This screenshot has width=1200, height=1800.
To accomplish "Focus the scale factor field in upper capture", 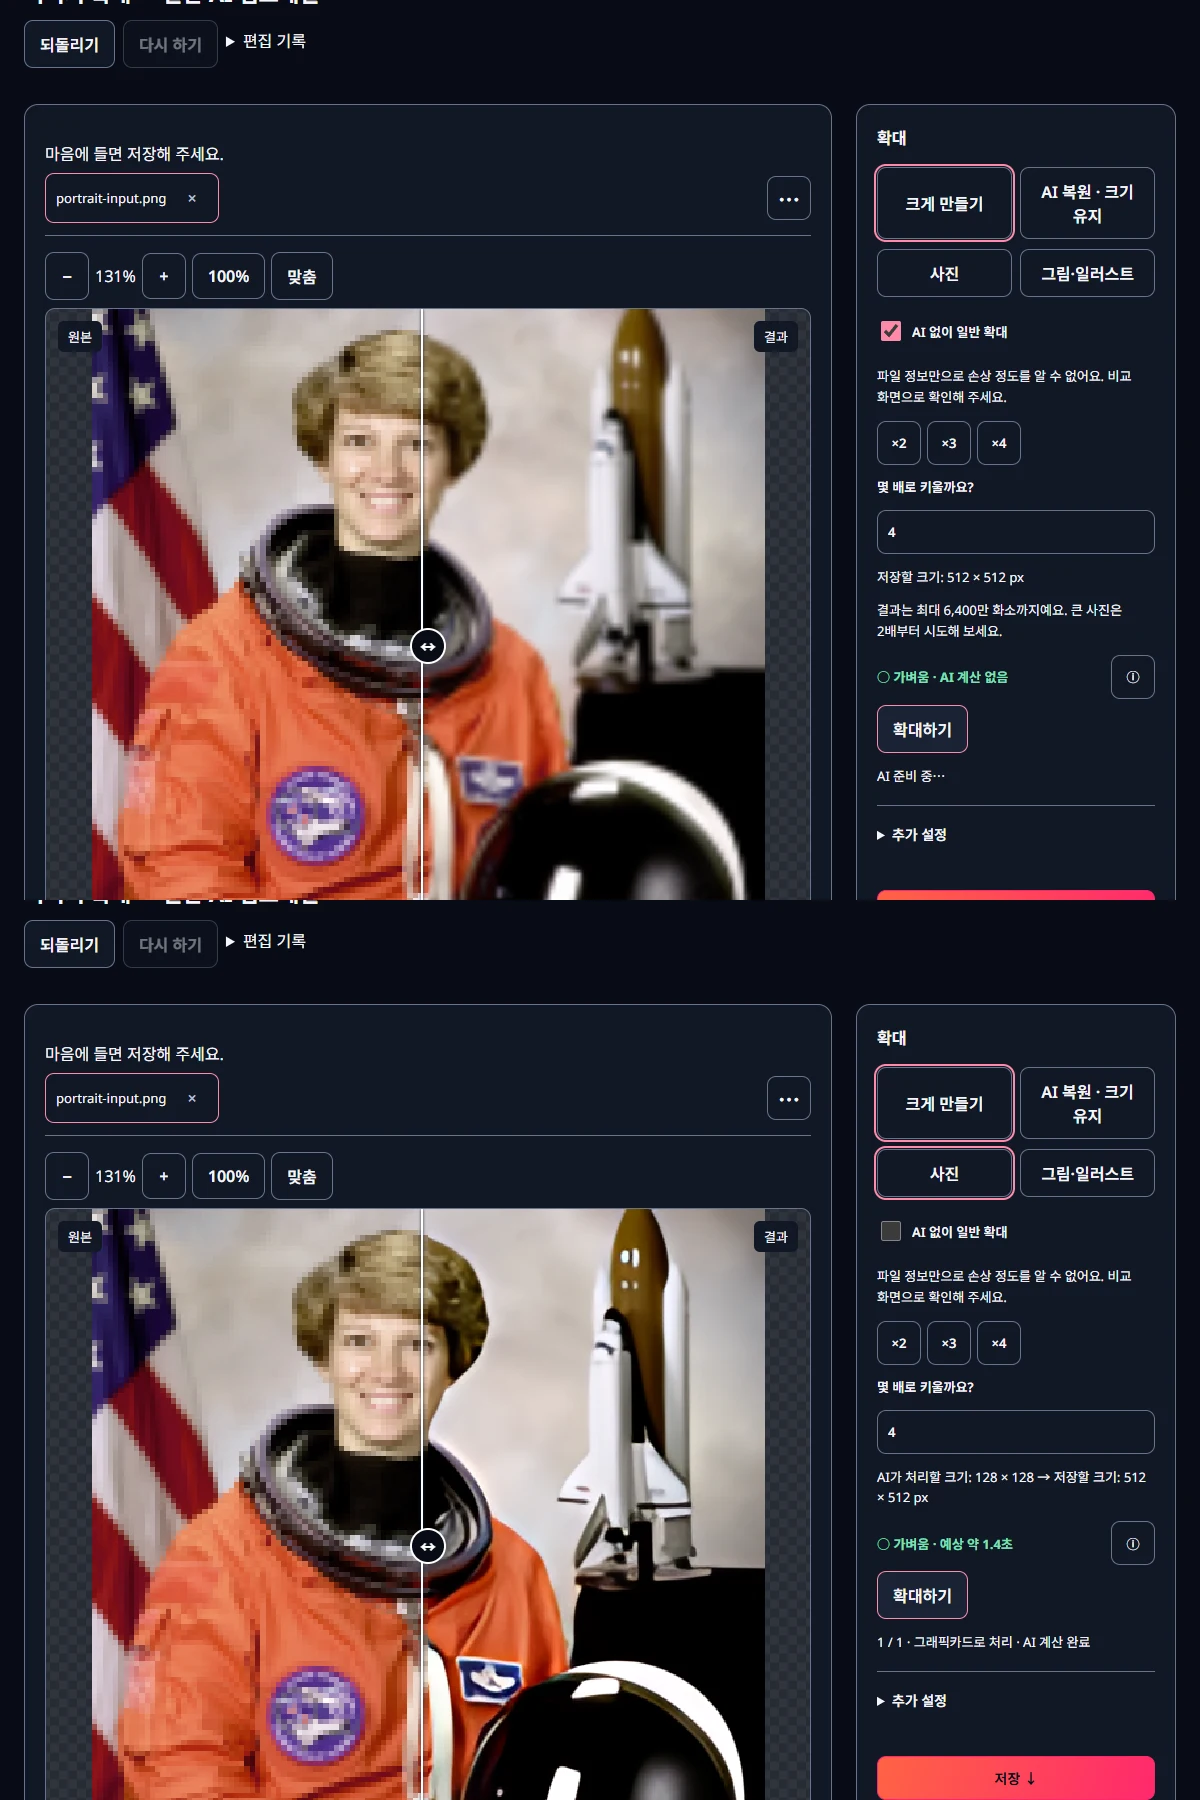I will (x=1016, y=532).
